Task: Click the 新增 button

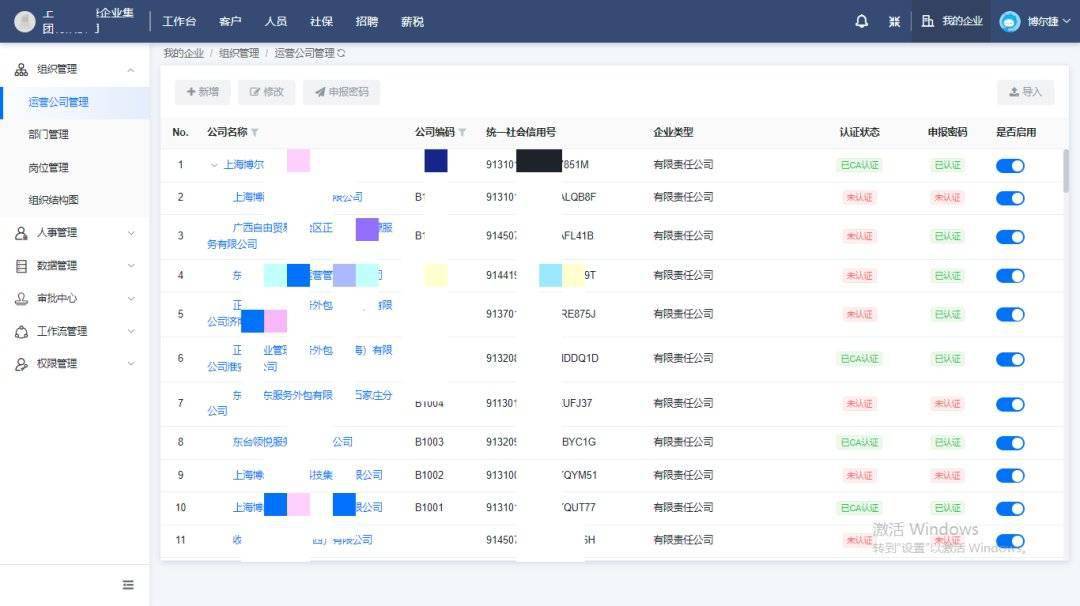Action: point(202,92)
